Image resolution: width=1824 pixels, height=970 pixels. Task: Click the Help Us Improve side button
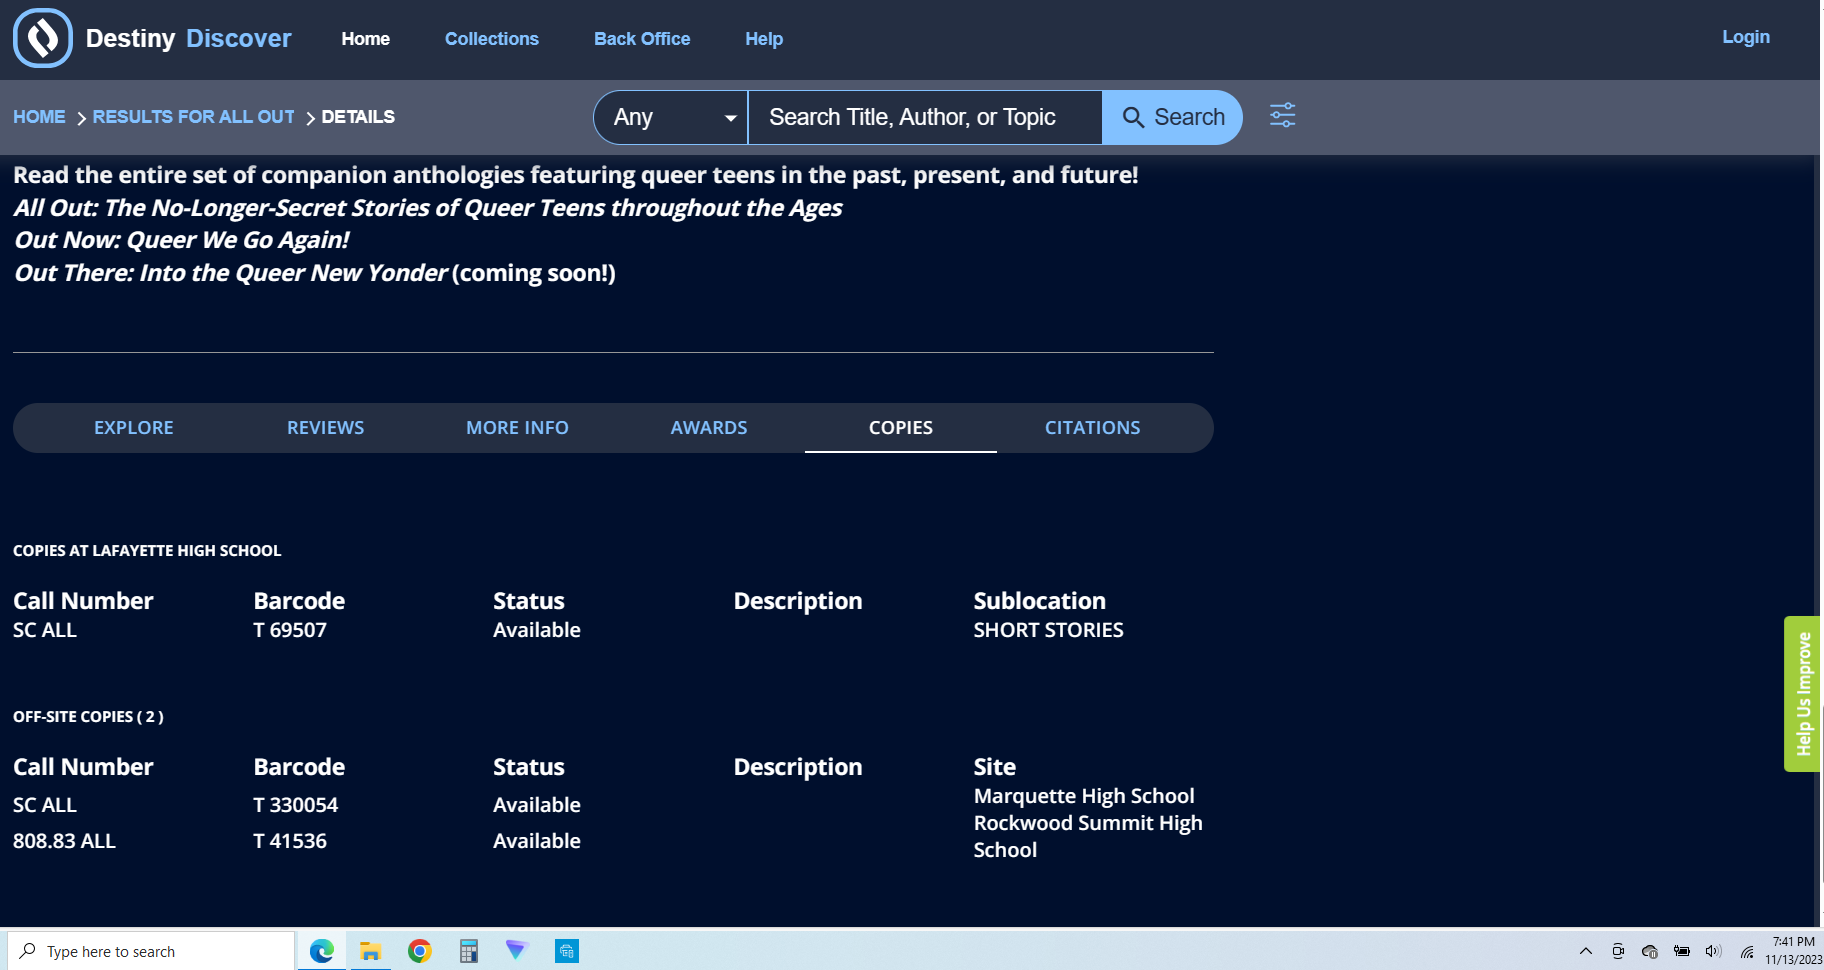(1802, 694)
